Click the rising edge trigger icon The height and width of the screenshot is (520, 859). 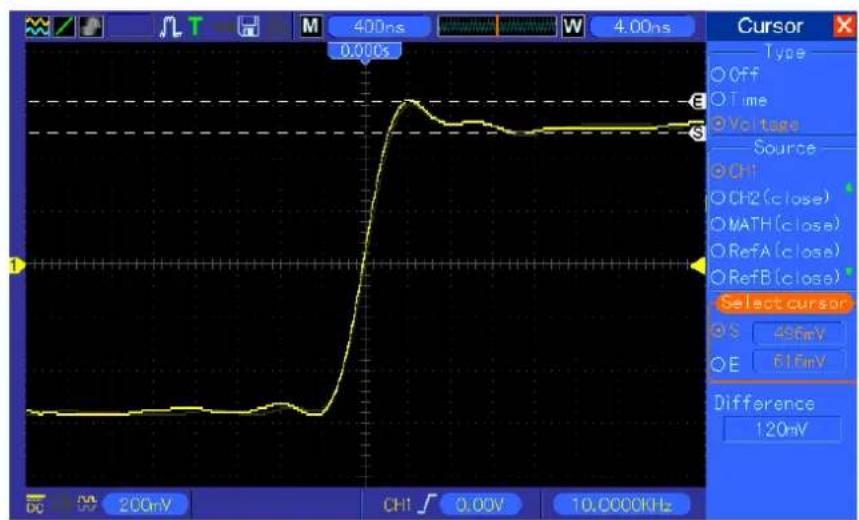pyautogui.click(x=429, y=504)
